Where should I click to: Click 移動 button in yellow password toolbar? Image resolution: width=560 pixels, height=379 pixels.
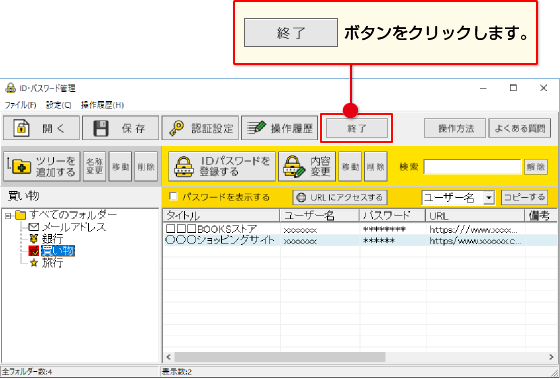point(350,166)
